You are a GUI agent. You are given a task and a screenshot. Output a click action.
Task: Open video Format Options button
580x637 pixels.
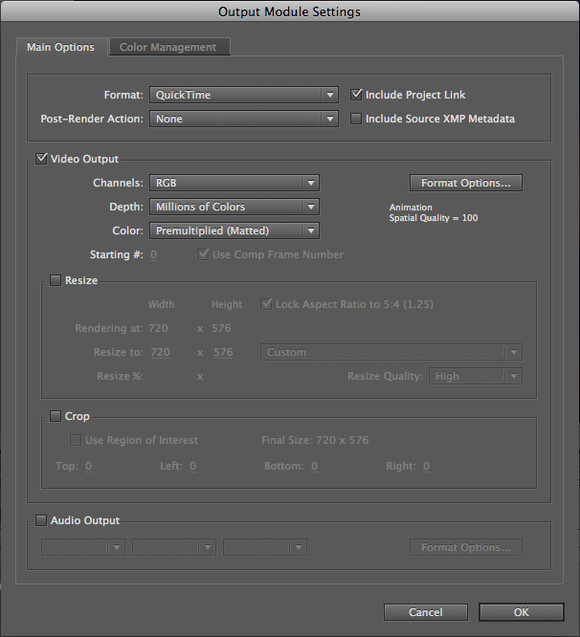coord(466,183)
